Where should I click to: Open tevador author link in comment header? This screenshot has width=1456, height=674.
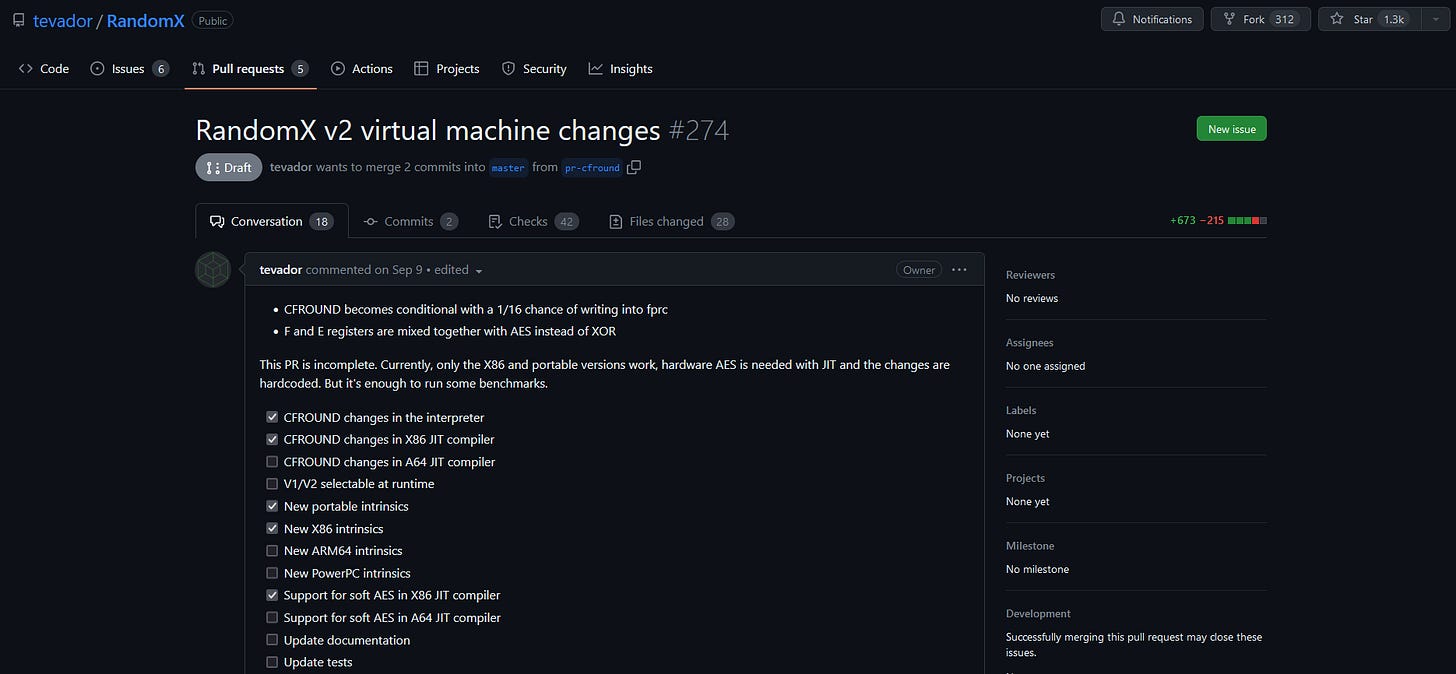coord(281,270)
